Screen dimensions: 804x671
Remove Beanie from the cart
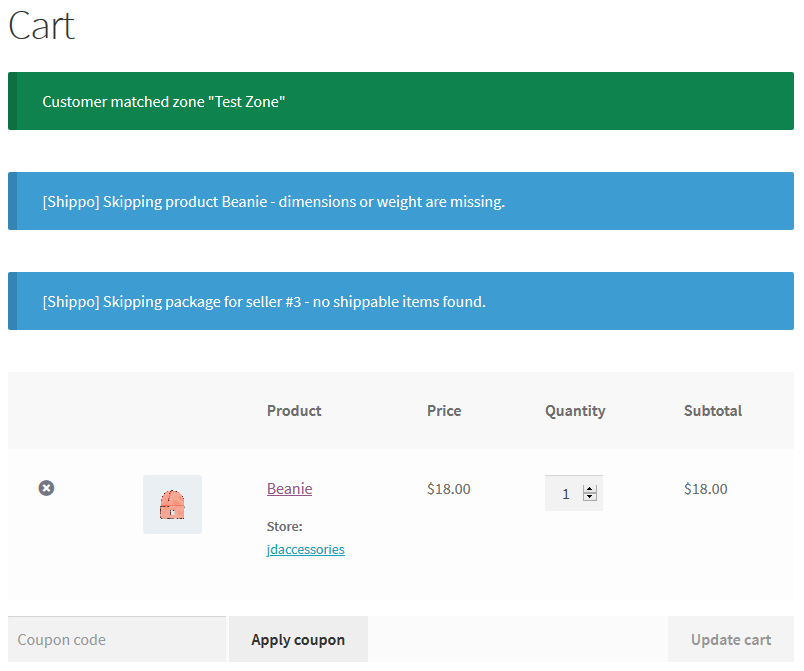(46, 488)
